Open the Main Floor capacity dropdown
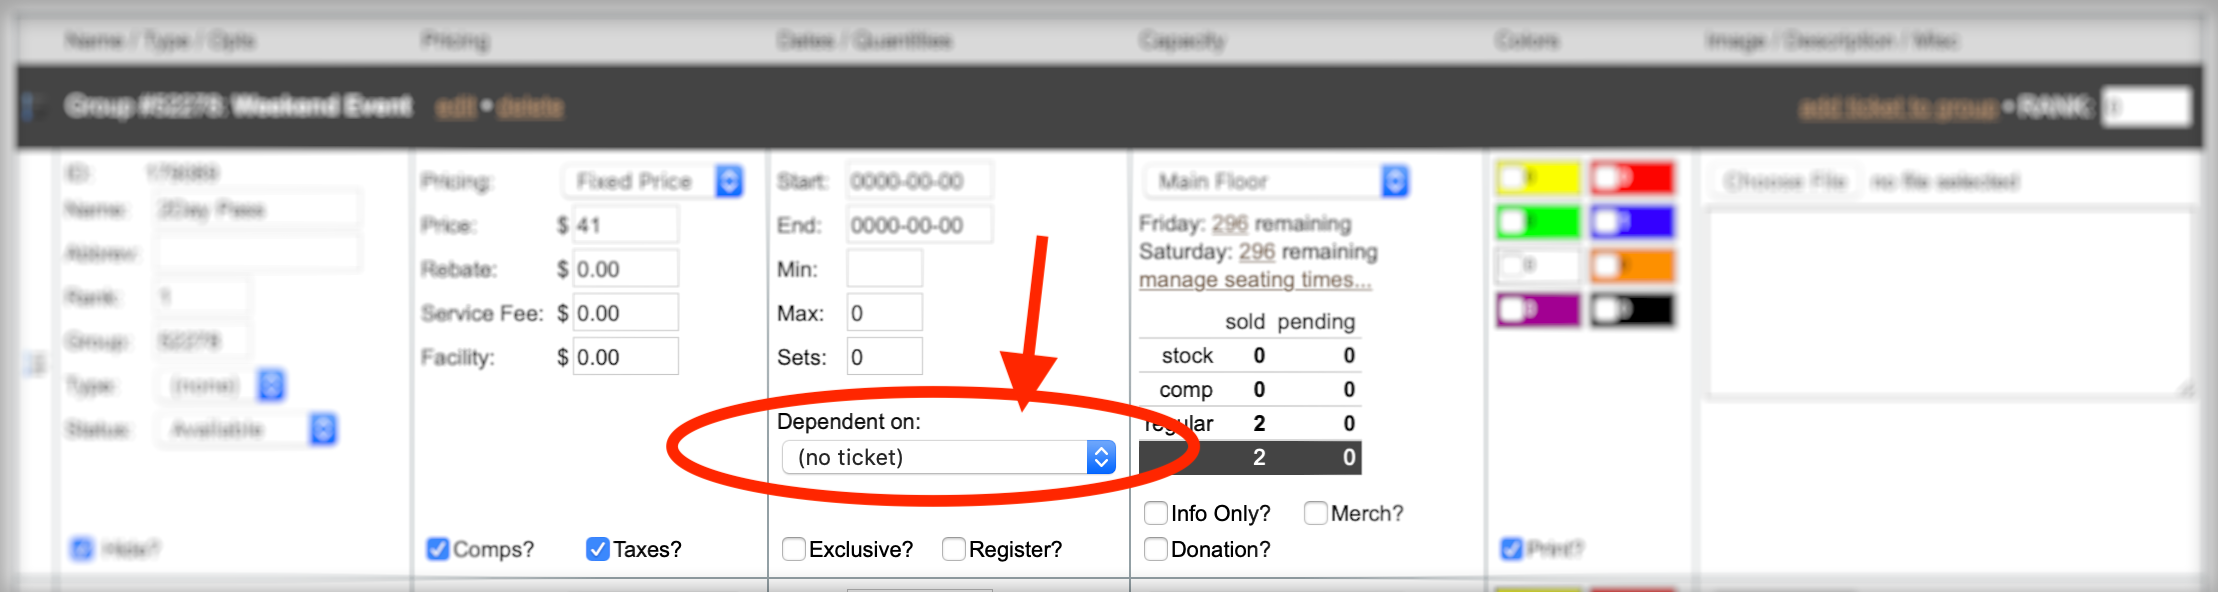This screenshot has width=2218, height=592. (1276, 181)
